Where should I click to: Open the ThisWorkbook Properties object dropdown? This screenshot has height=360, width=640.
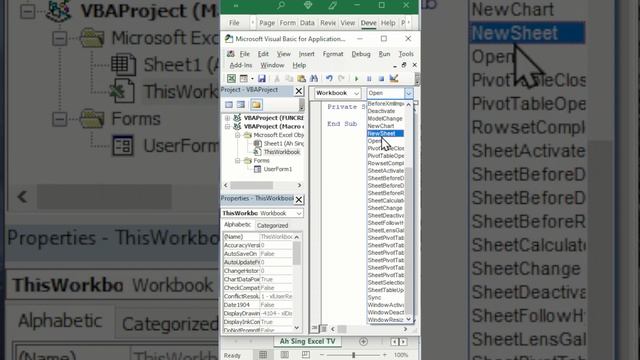point(299,213)
